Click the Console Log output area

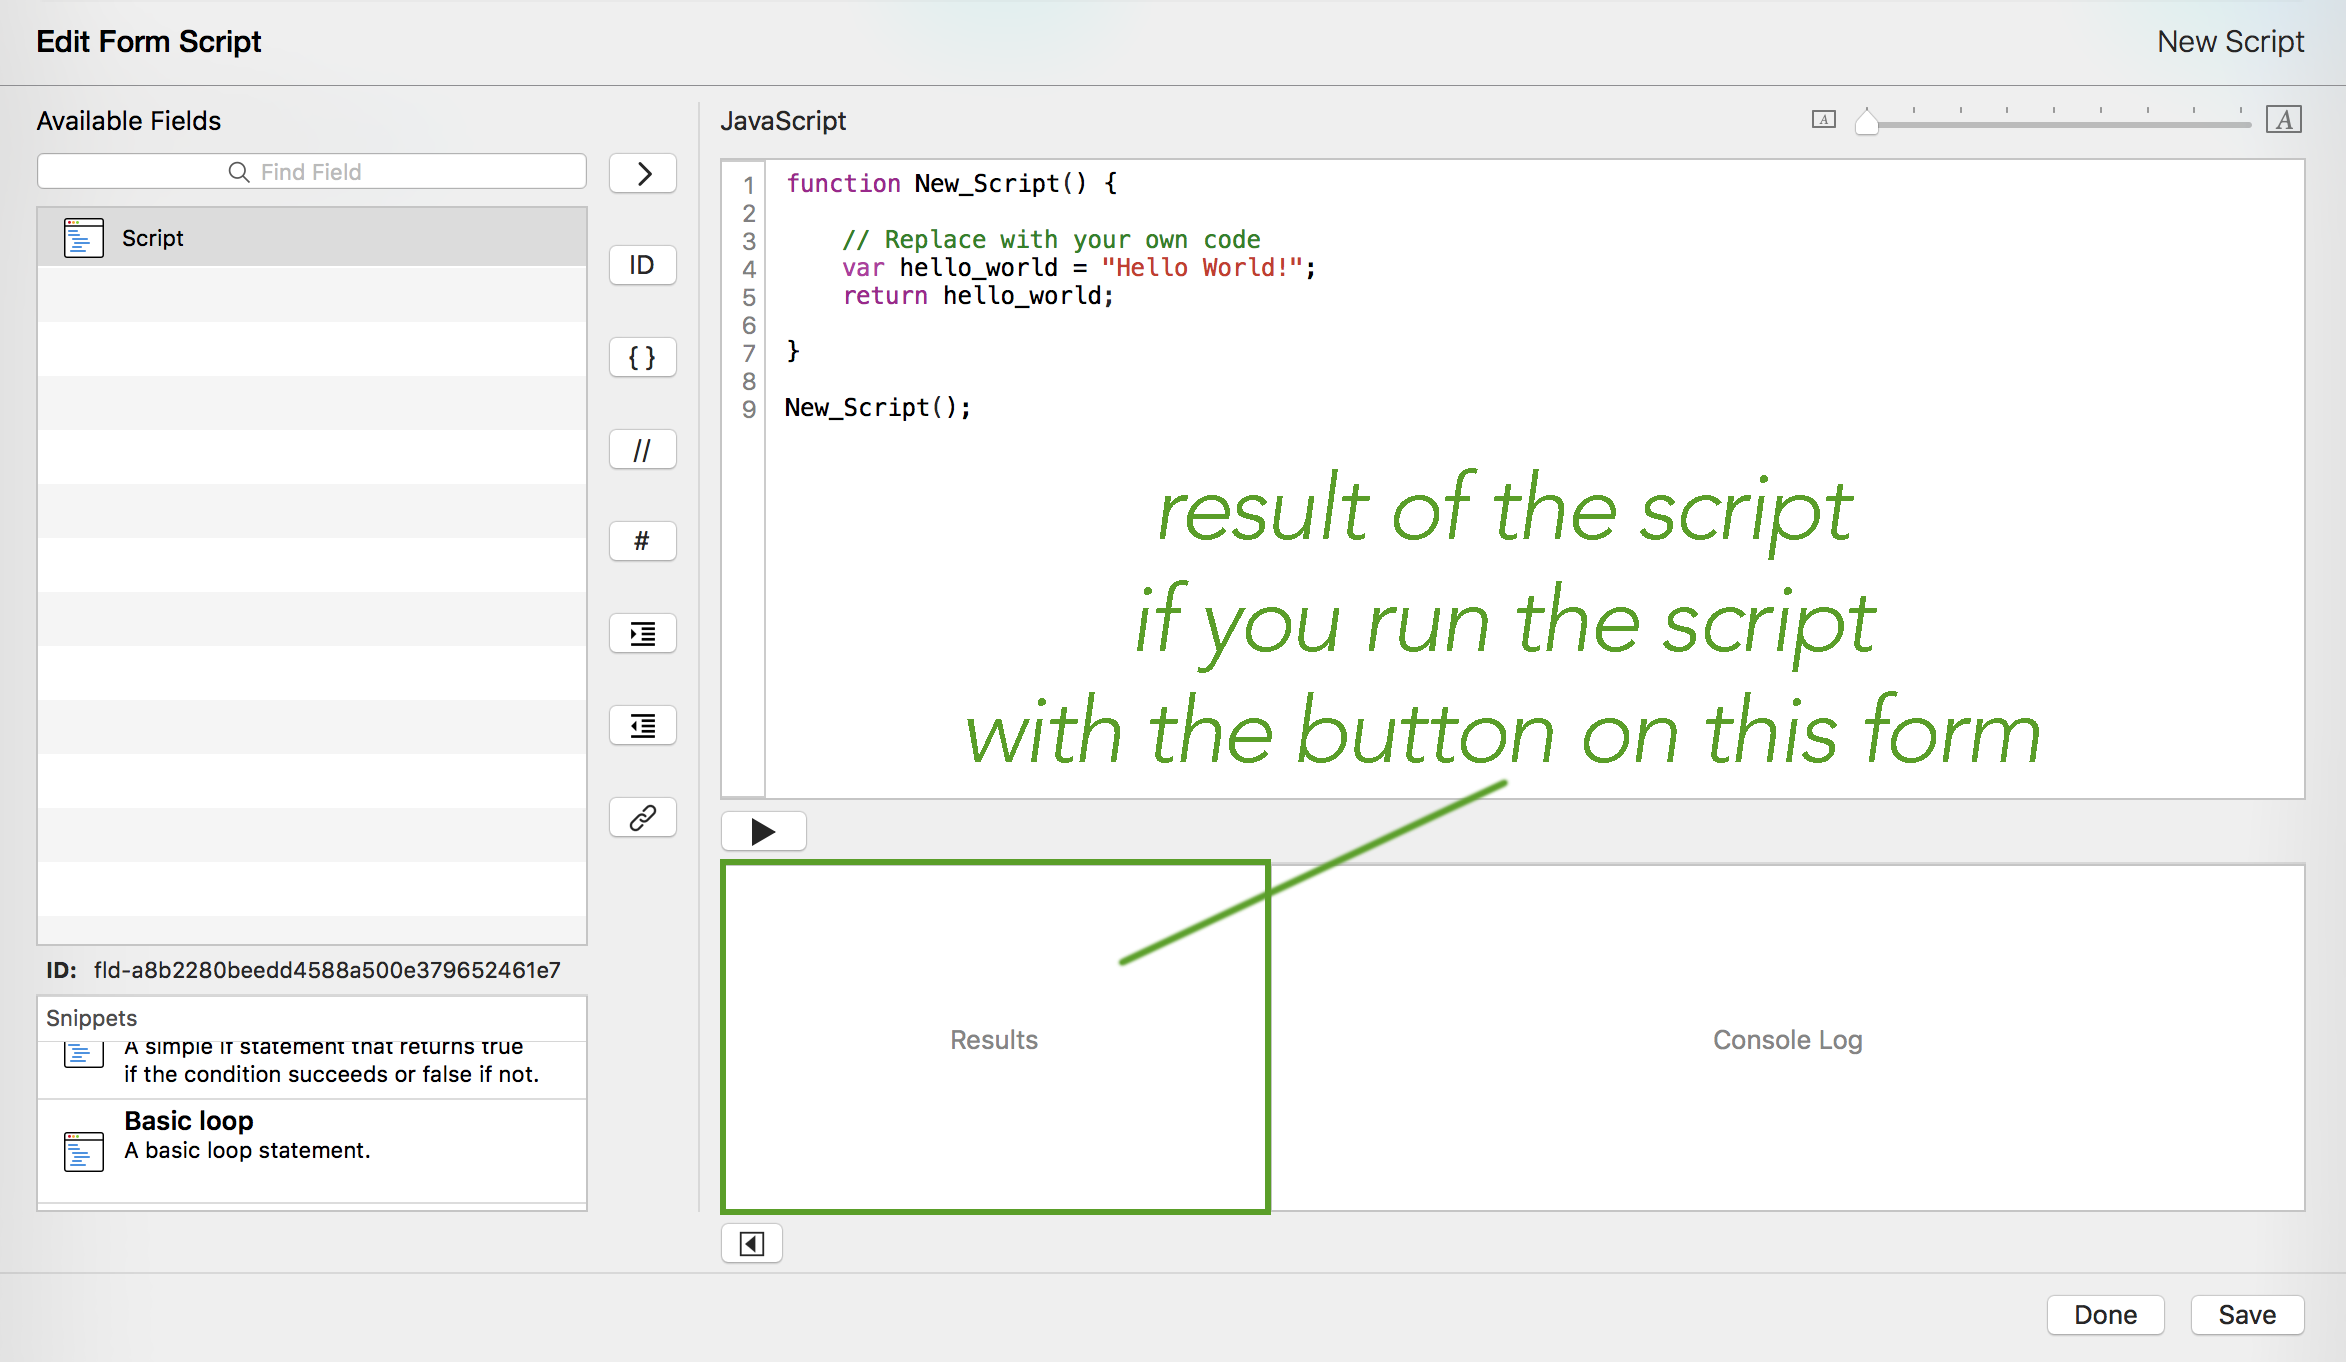(x=1787, y=1040)
